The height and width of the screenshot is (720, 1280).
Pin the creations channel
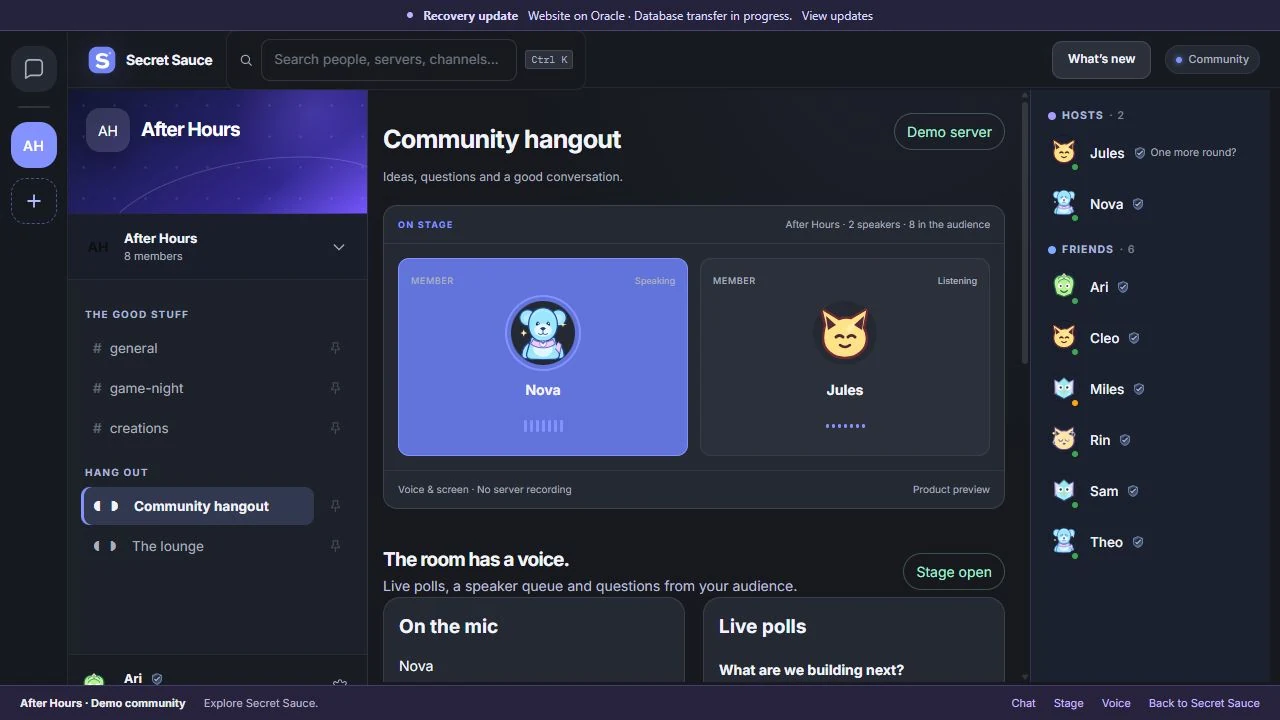335,428
